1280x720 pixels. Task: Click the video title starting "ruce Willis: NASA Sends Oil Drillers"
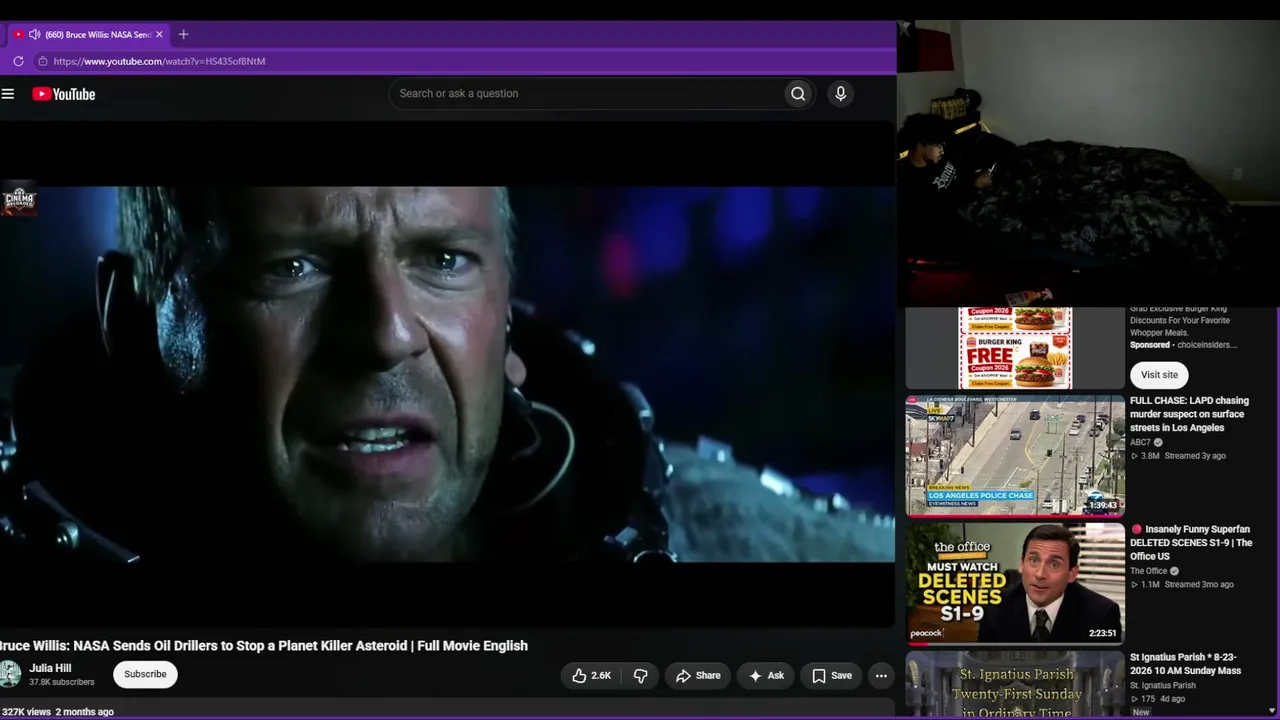[264, 646]
